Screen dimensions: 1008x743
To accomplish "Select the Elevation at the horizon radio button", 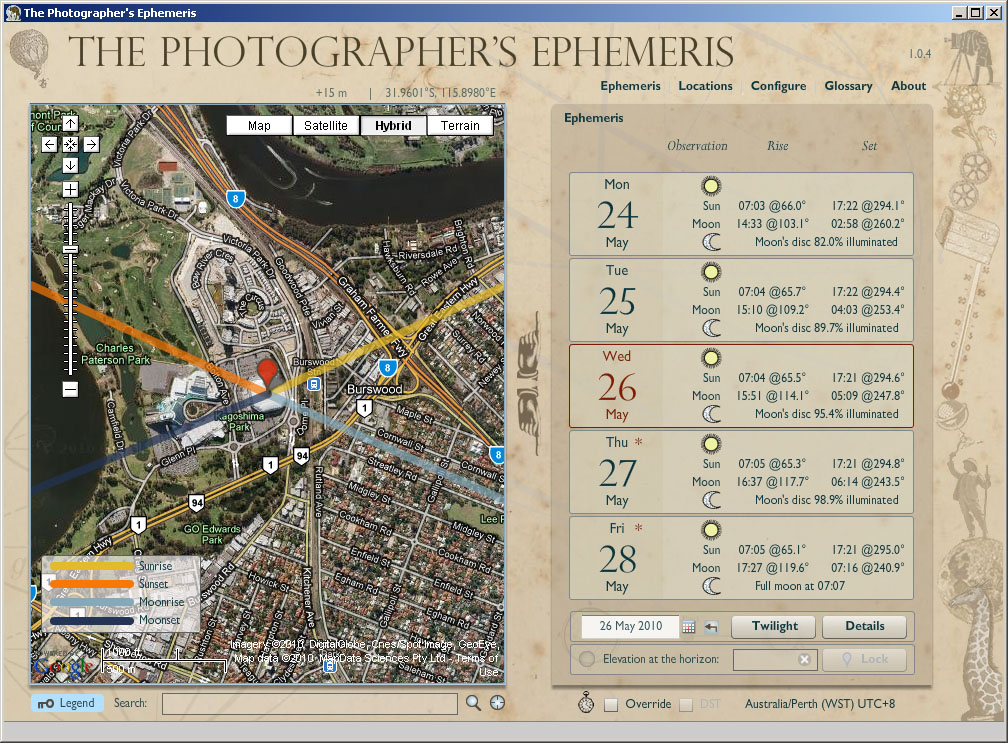I will 586,659.
